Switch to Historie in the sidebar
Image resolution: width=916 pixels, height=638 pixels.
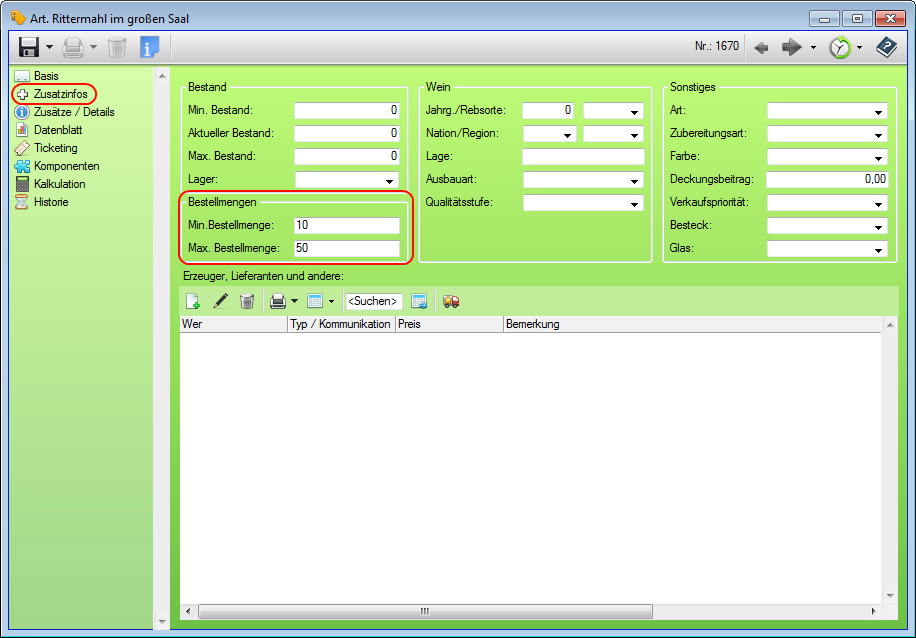click(x=51, y=202)
